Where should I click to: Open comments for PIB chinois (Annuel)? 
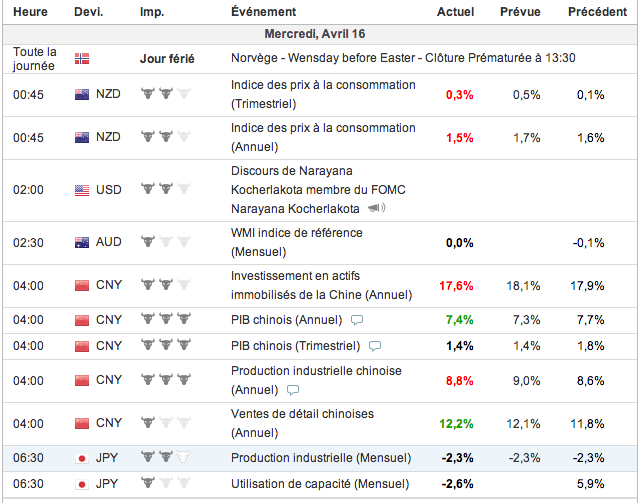pos(357,320)
